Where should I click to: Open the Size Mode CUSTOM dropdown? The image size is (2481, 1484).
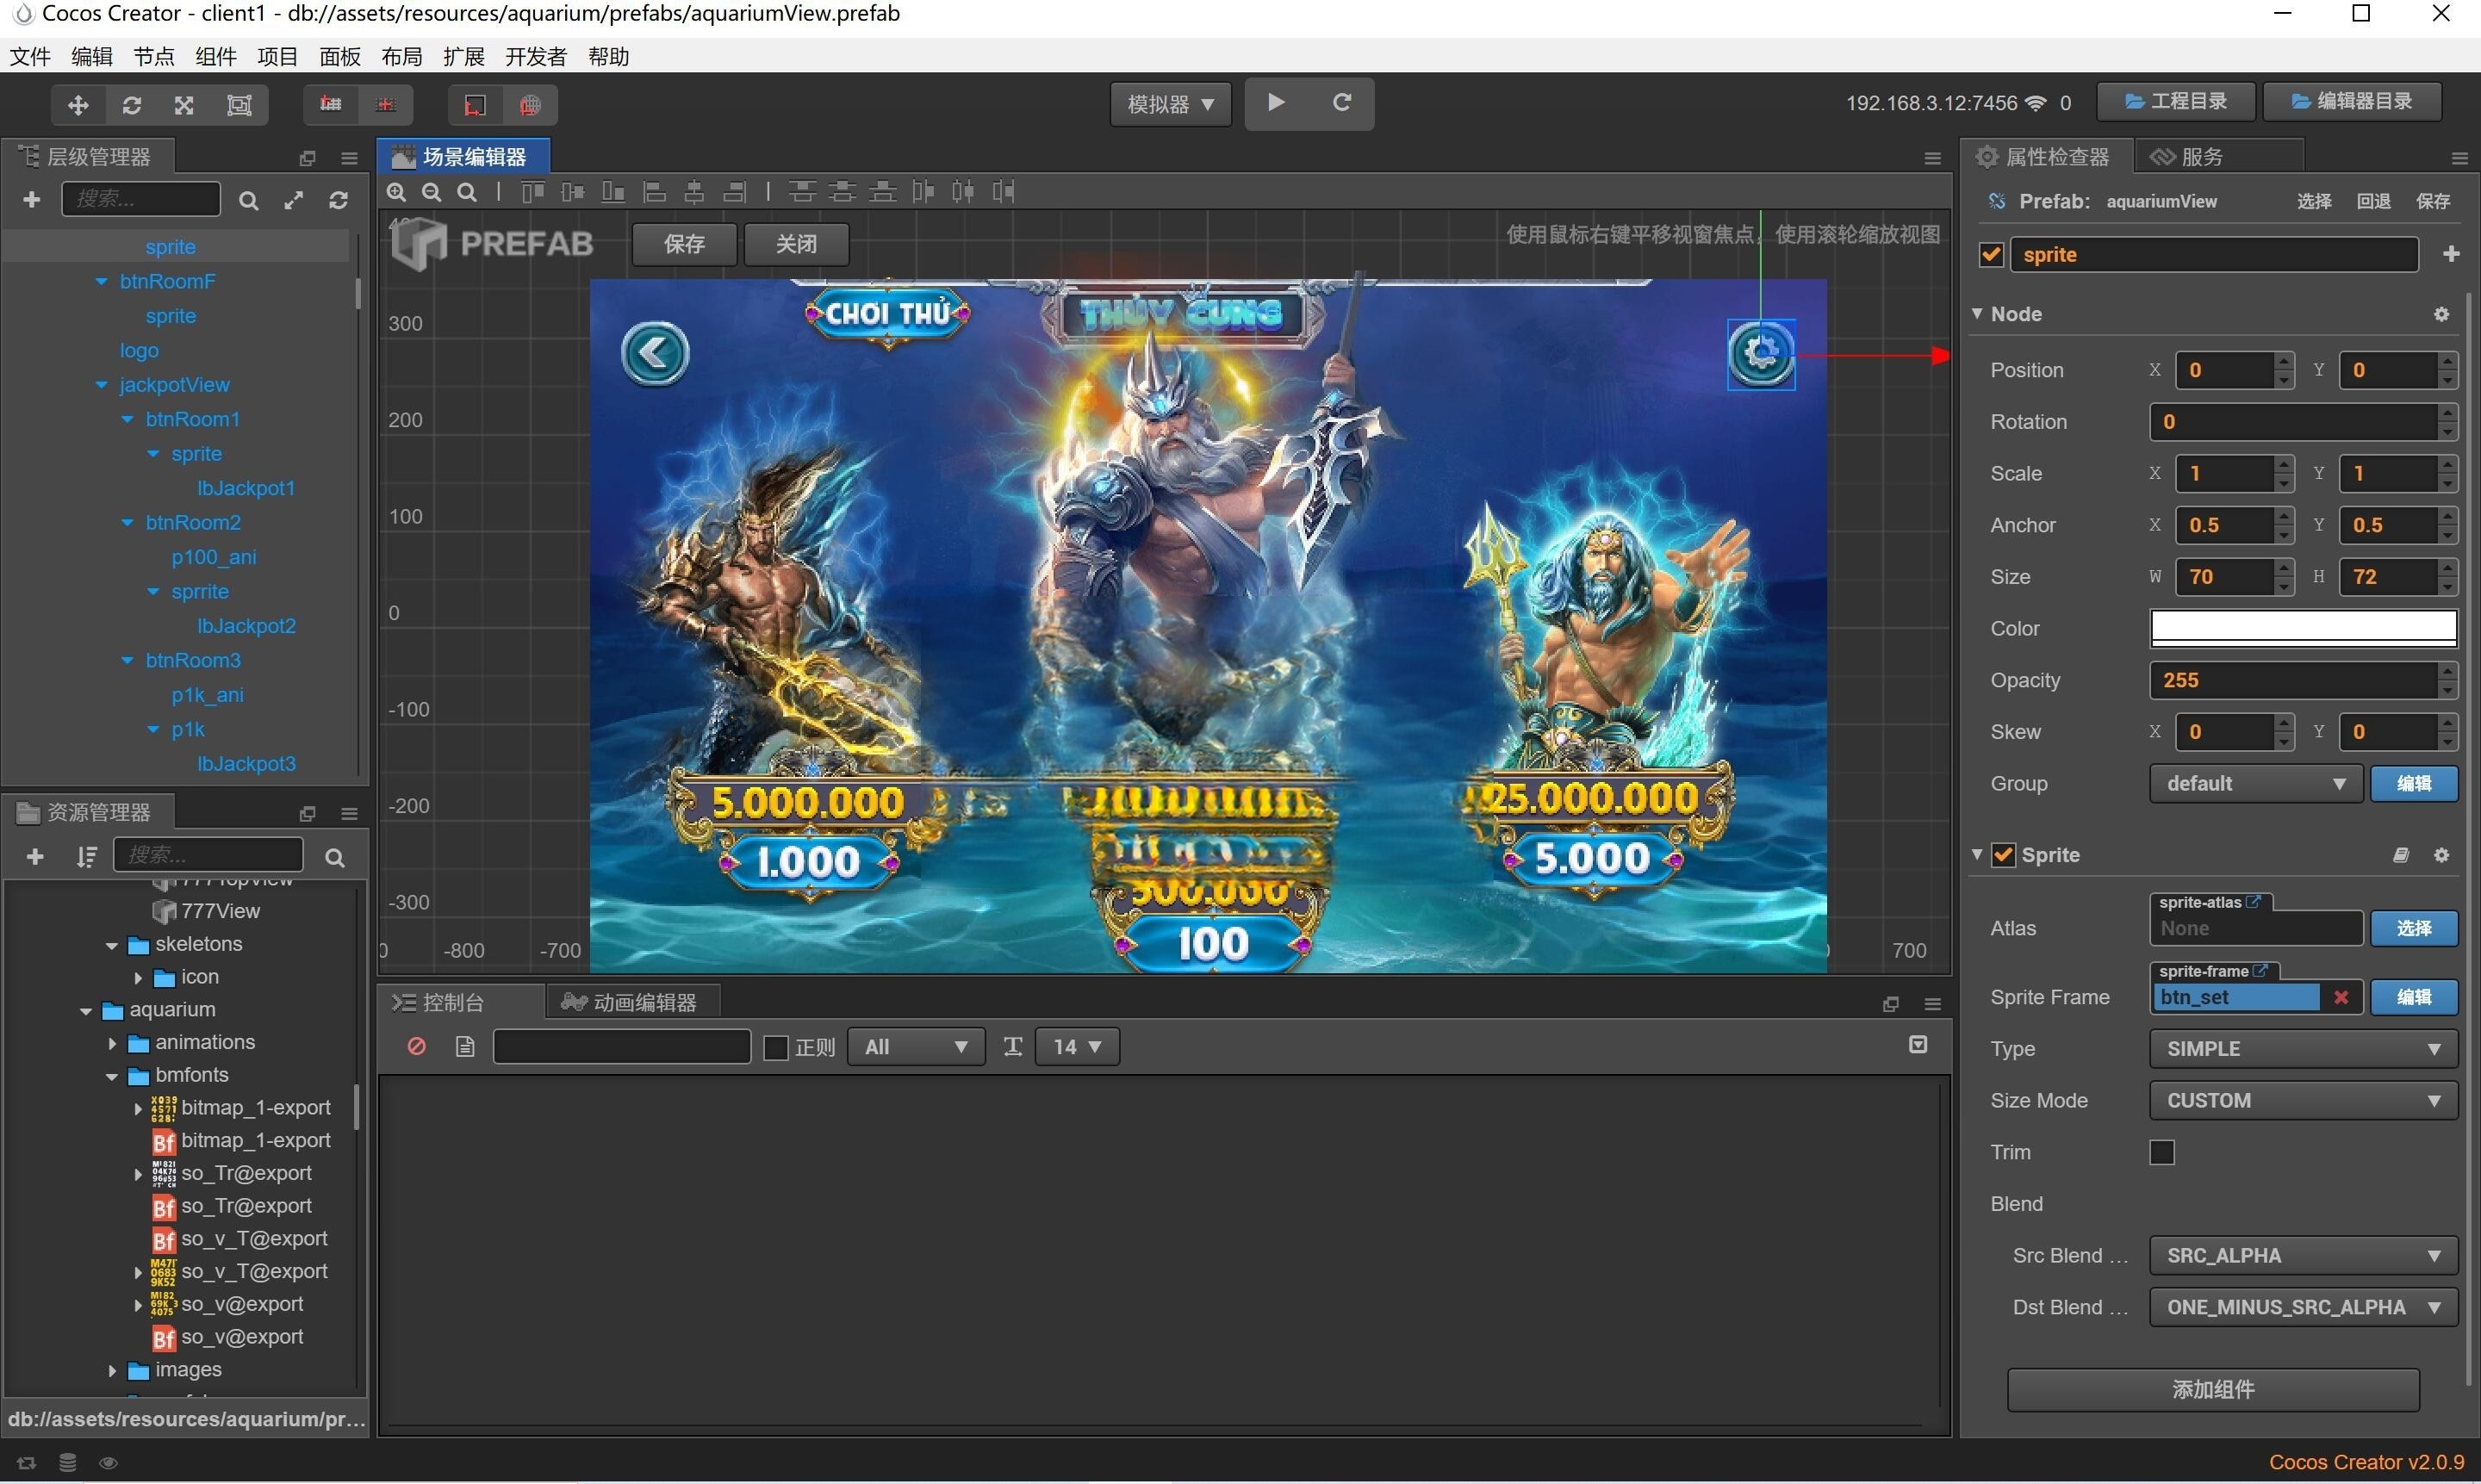tap(2303, 1101)
